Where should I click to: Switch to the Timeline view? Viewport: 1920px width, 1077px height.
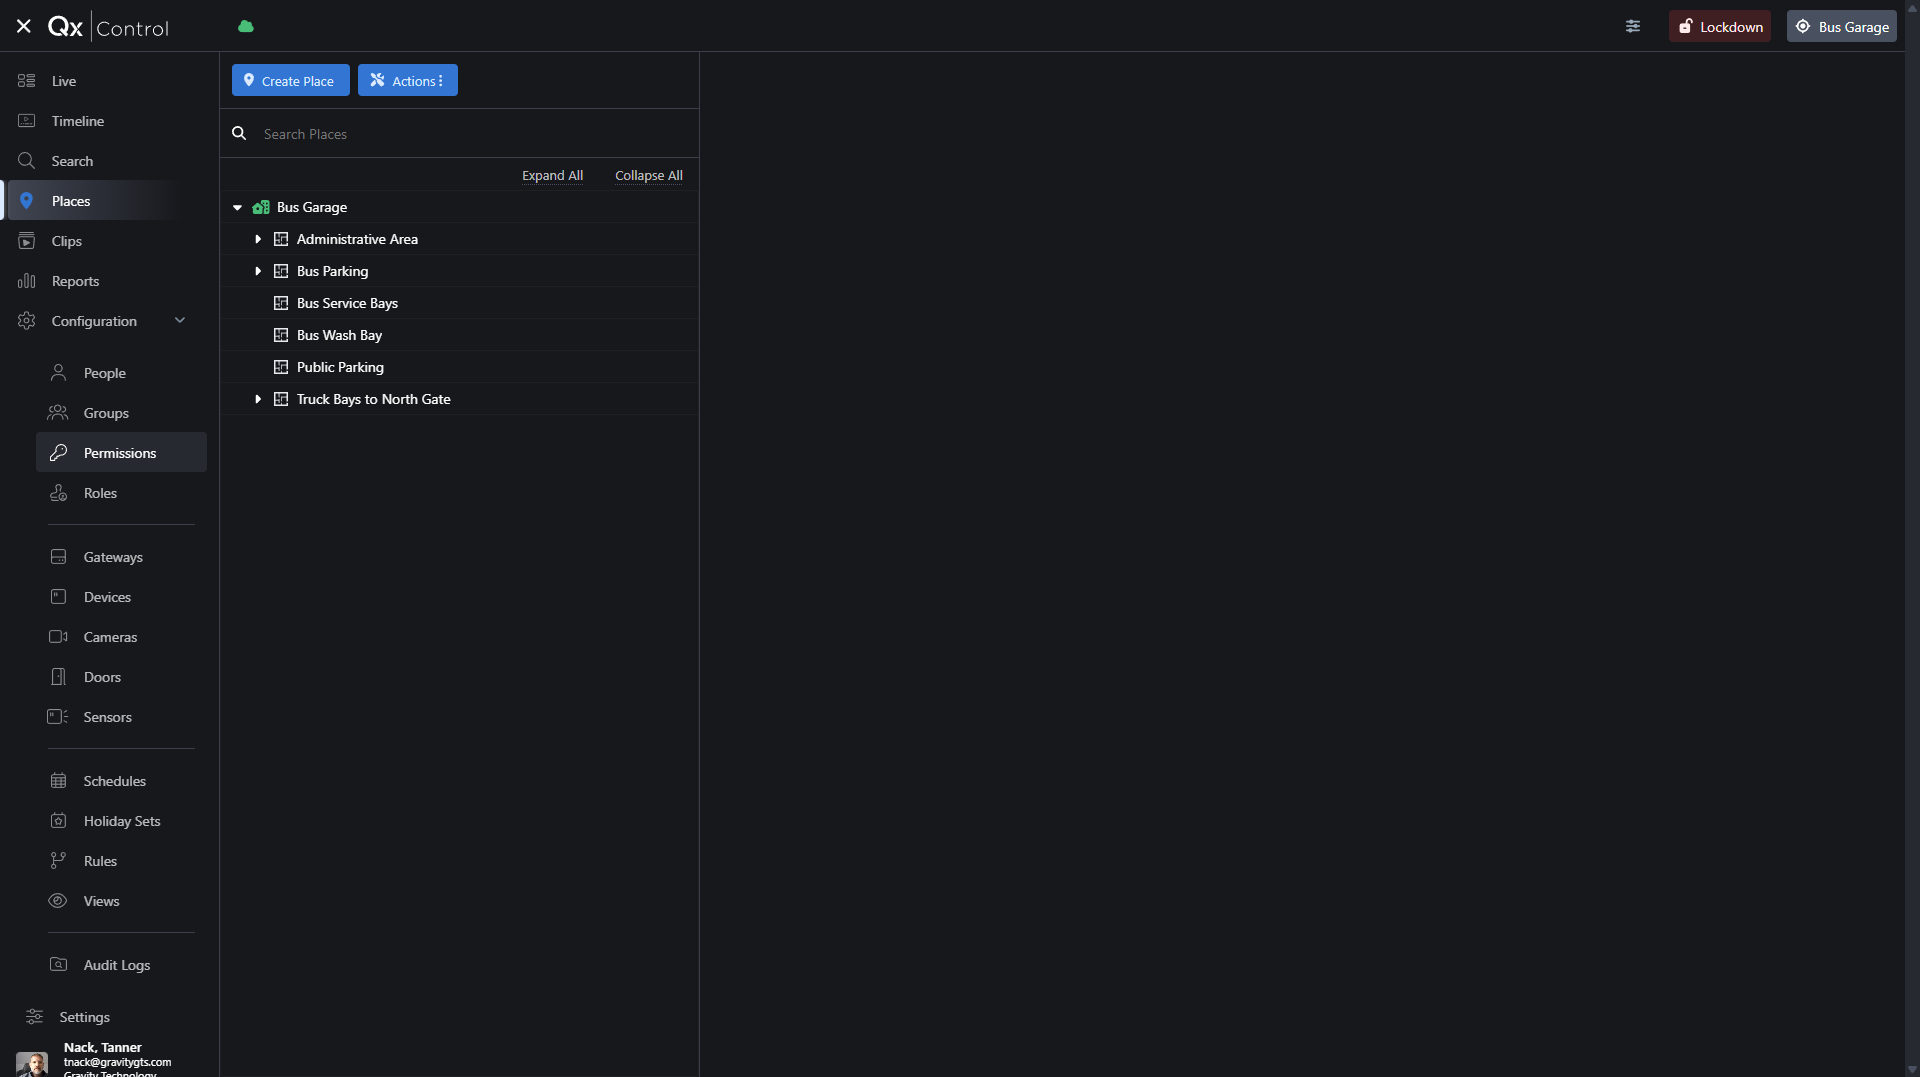click(77, 121)
